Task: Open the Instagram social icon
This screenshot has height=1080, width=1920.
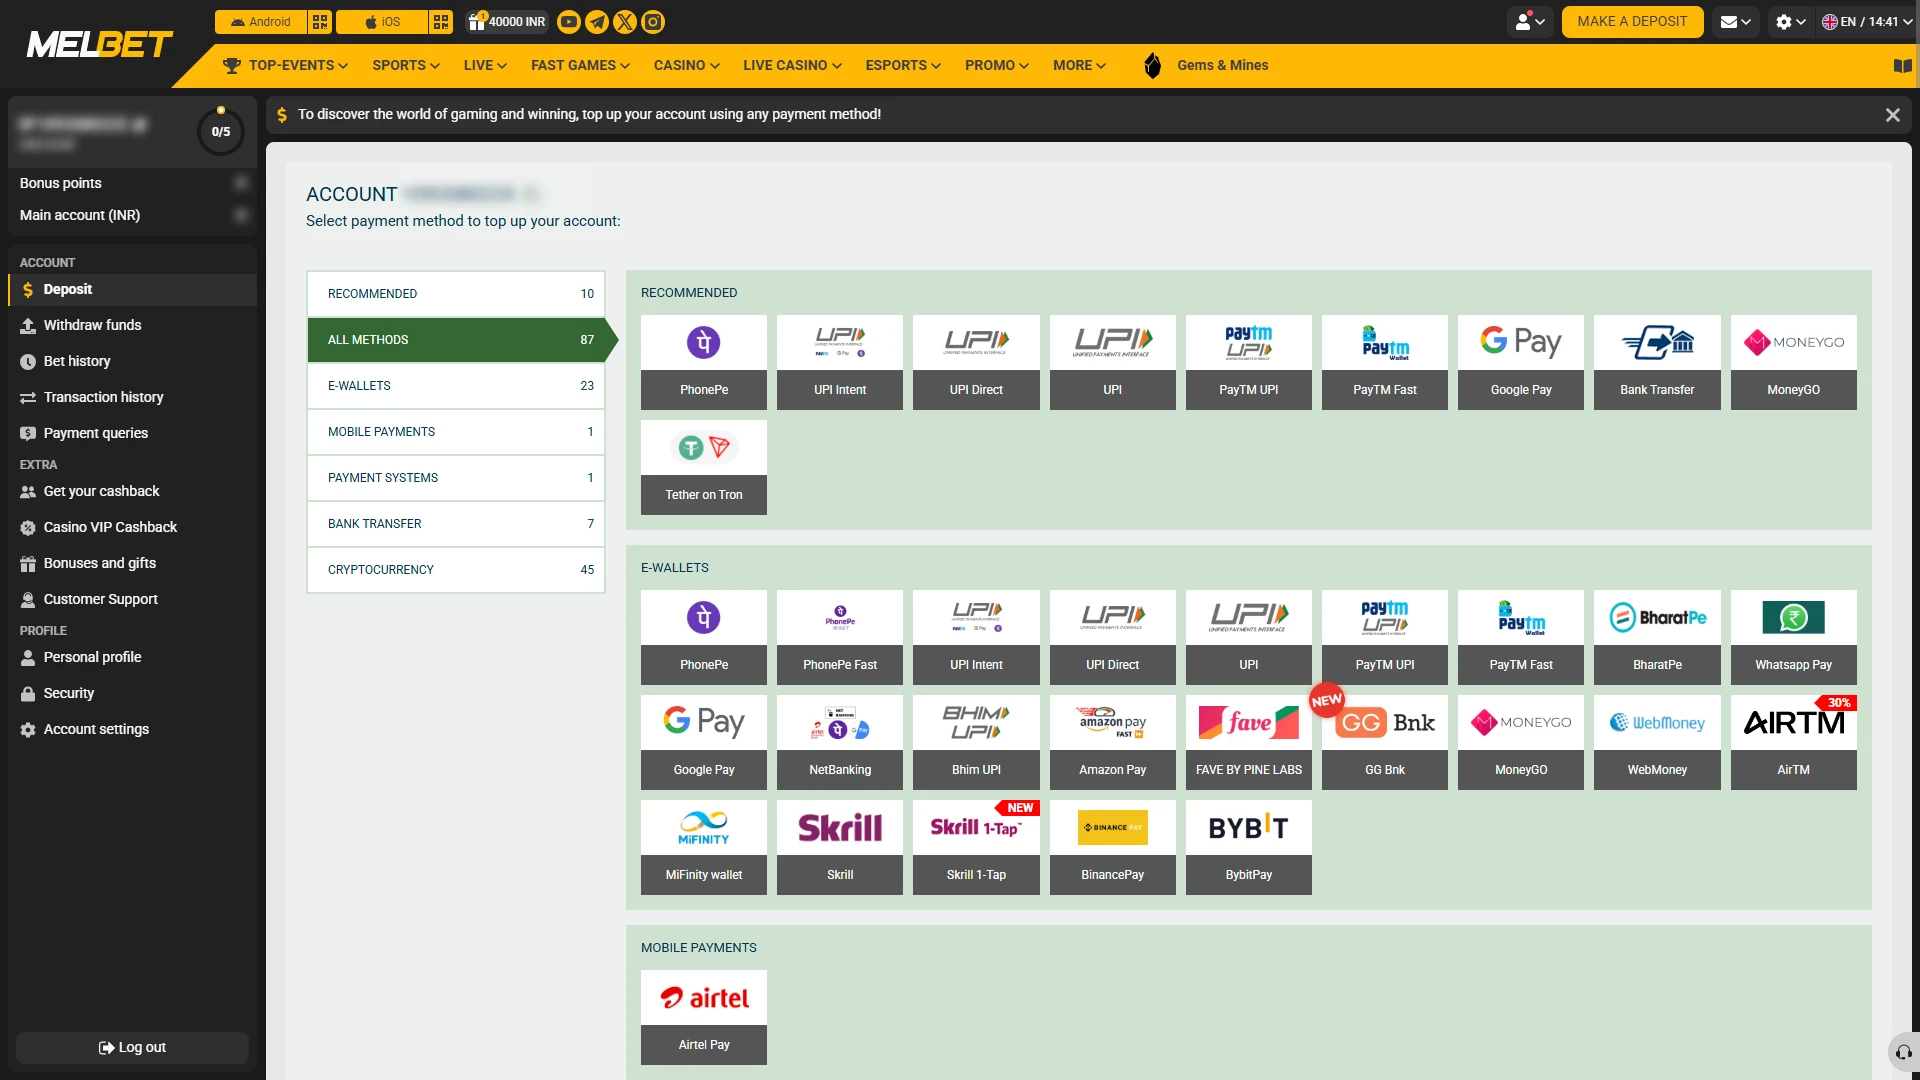Action: point(653,22)
